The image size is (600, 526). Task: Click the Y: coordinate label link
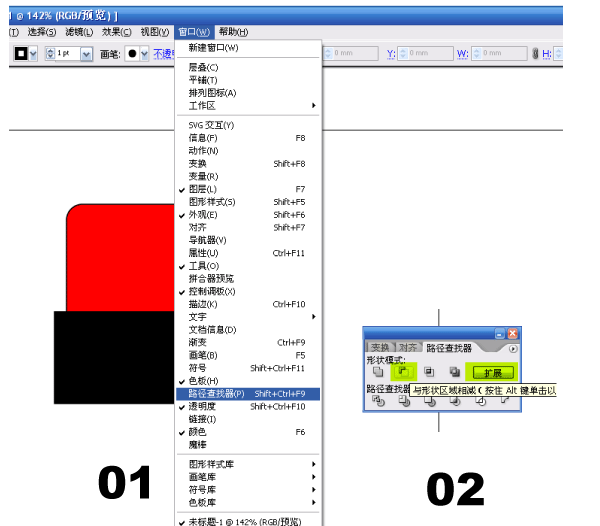[391, 54]
